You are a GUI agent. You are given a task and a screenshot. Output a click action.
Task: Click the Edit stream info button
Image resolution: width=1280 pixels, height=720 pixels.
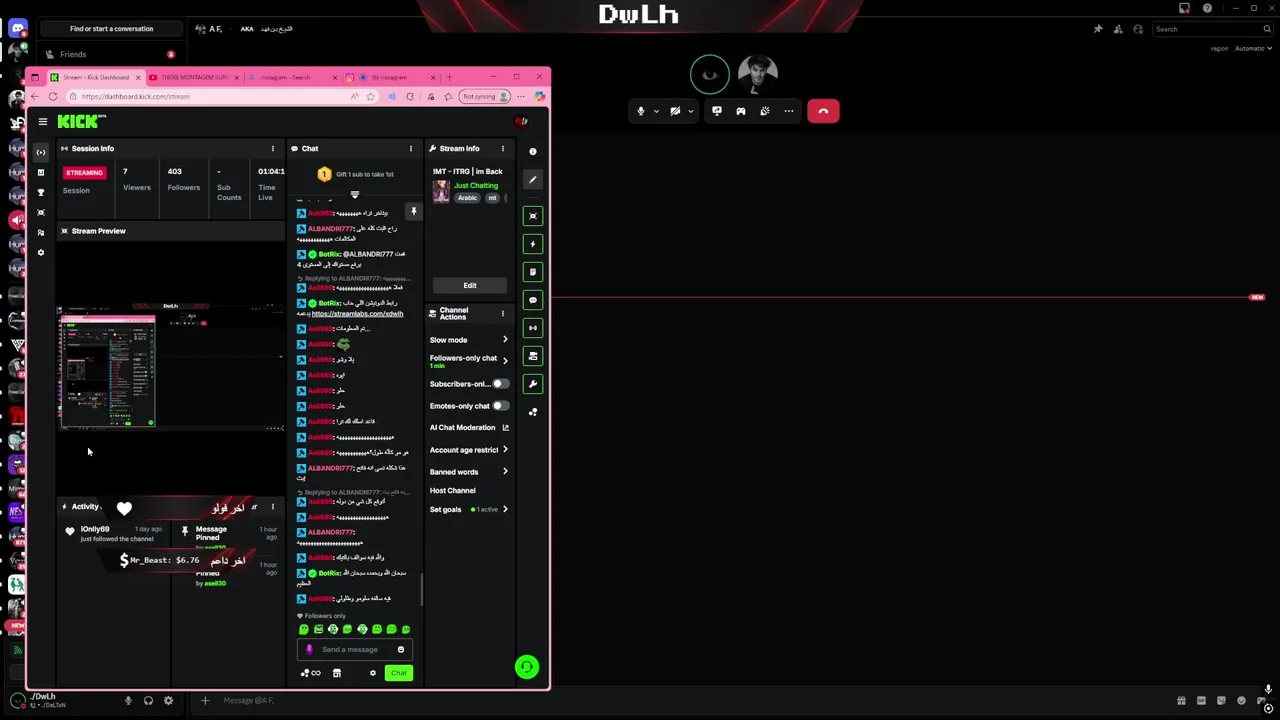click(x=470, y=286)
